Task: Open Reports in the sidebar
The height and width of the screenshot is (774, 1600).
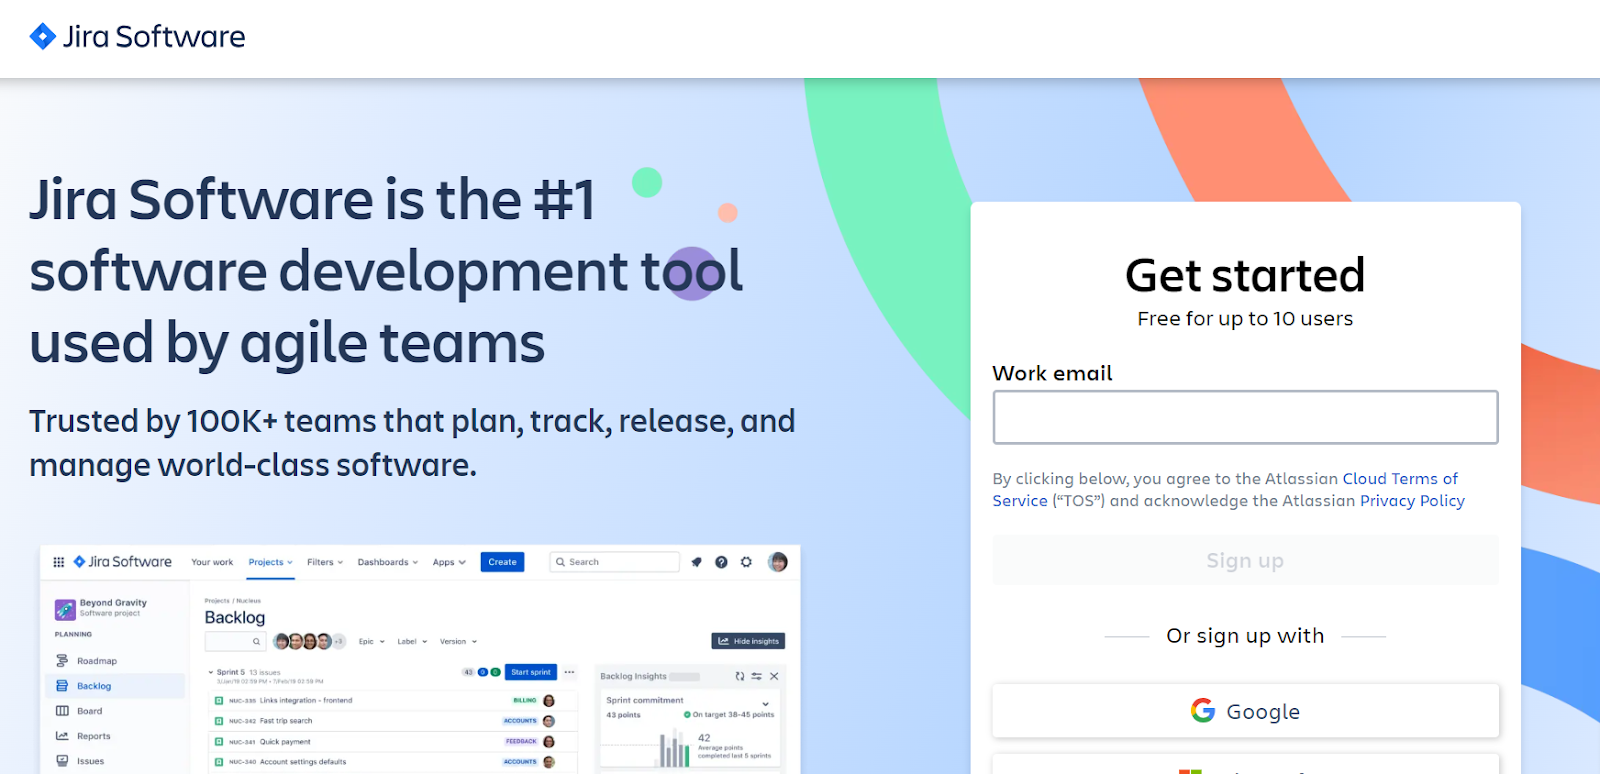Action: (x=94, y=736)
